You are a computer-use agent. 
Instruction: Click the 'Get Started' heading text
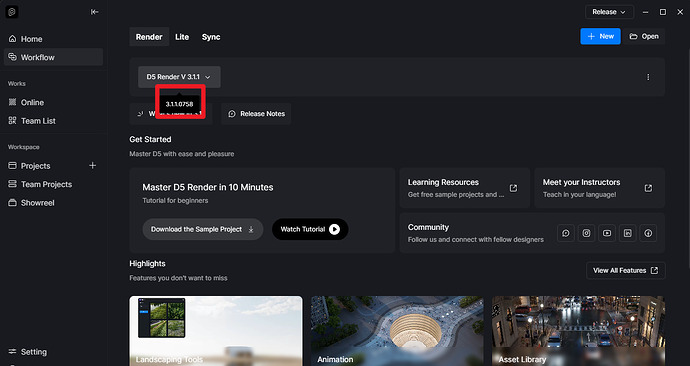point(150,139)
